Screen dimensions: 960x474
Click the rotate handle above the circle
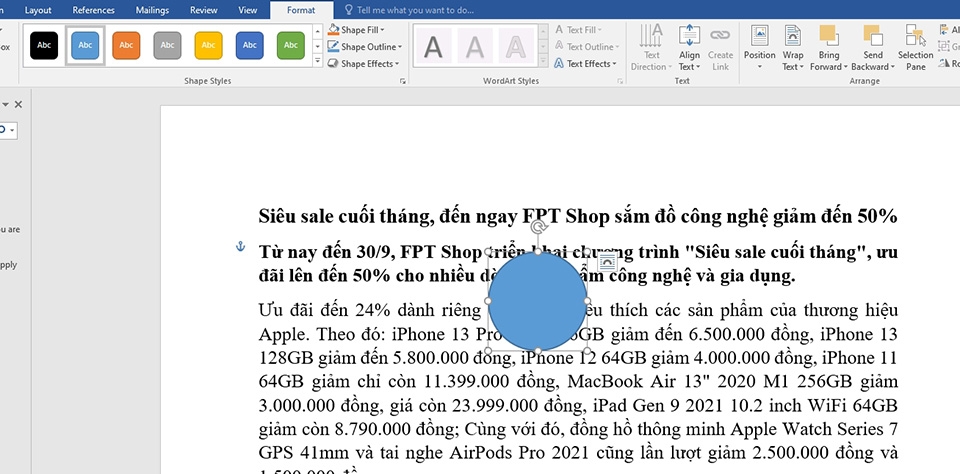pyautogui.click(x=538, y=228)
